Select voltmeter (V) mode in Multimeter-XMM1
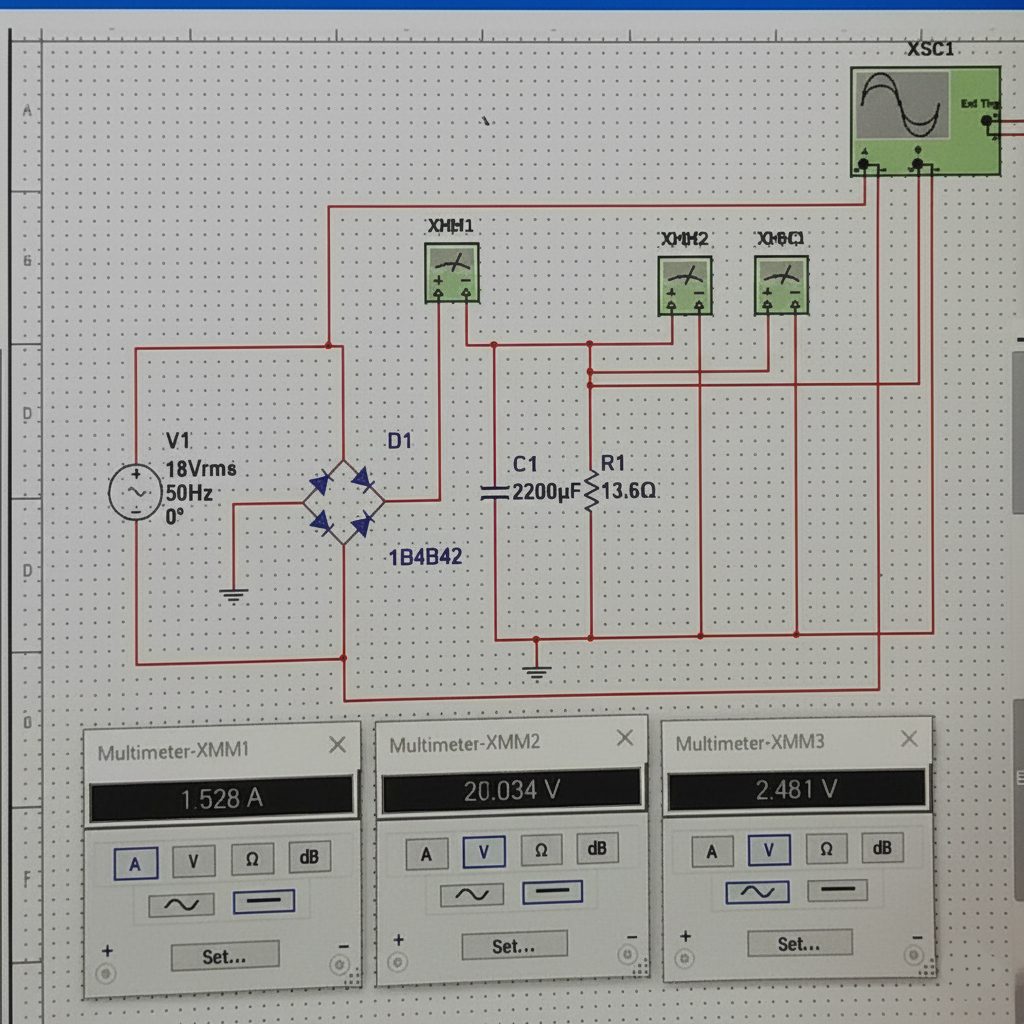Screen dimensions: 1024x1024 tap(193, 861)
